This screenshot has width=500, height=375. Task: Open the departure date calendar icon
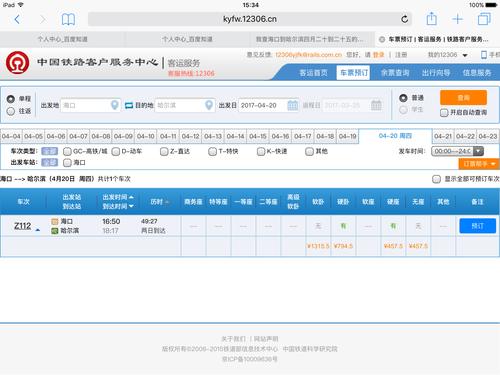[293, 105]
